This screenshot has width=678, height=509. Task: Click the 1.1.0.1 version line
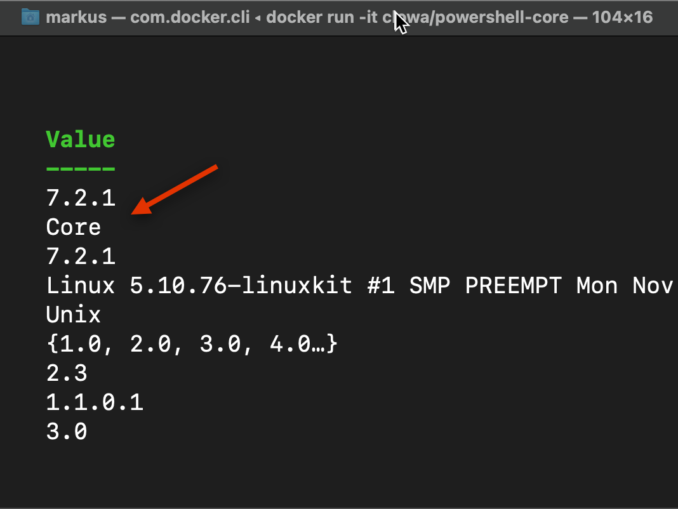95,402
